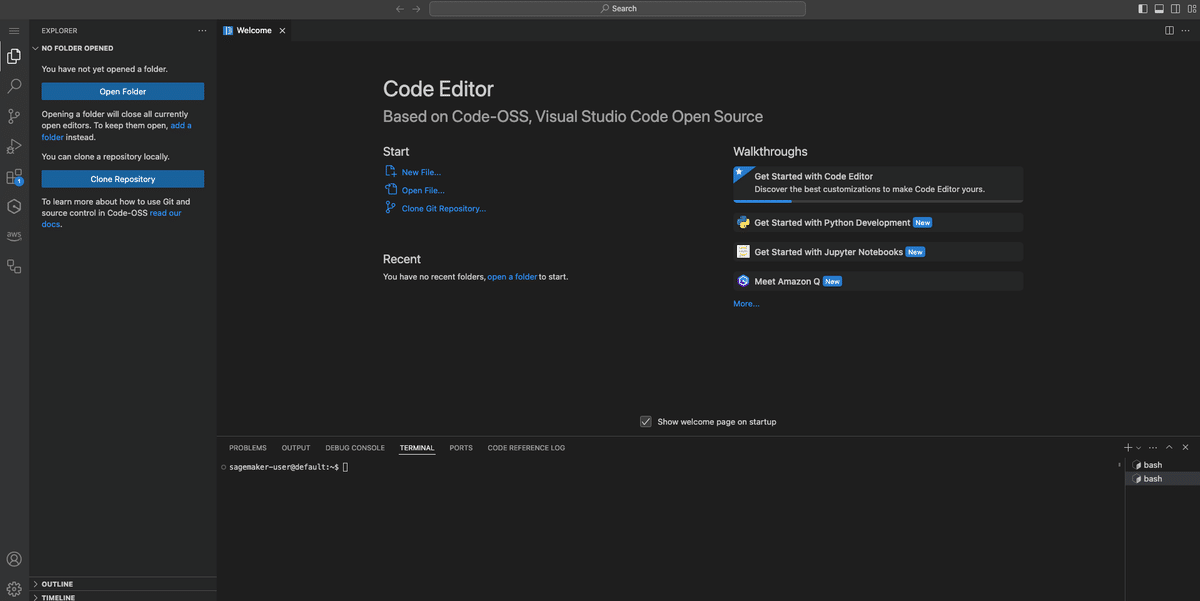Click the terminal prompt input area

pyautogui.click(x=346, y=467)
